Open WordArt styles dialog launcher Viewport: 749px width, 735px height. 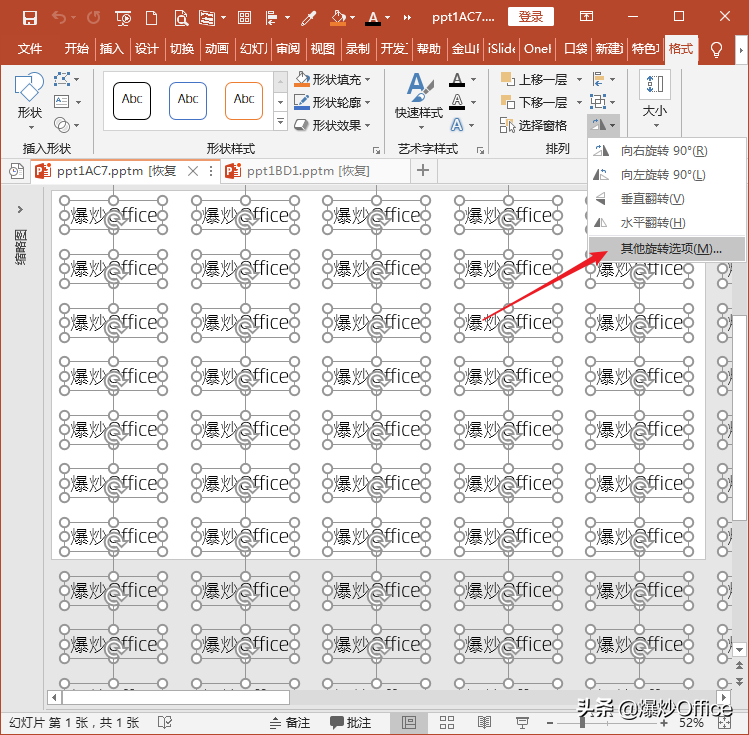[481, 150]
